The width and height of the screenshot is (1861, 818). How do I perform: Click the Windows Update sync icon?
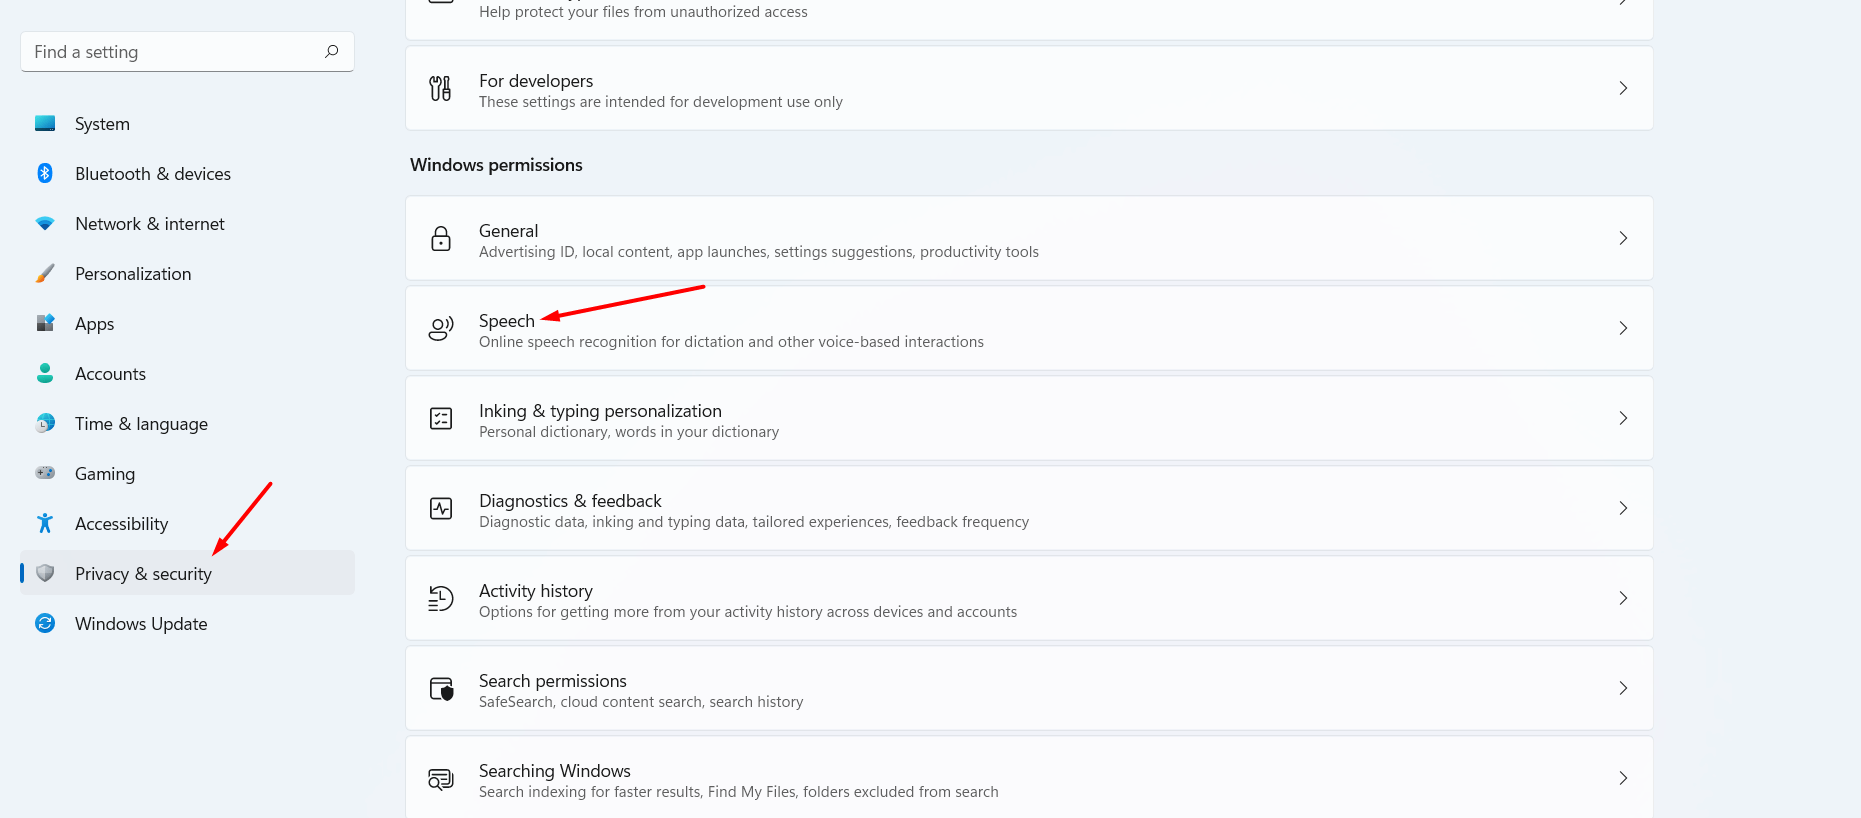coord(45,624)
